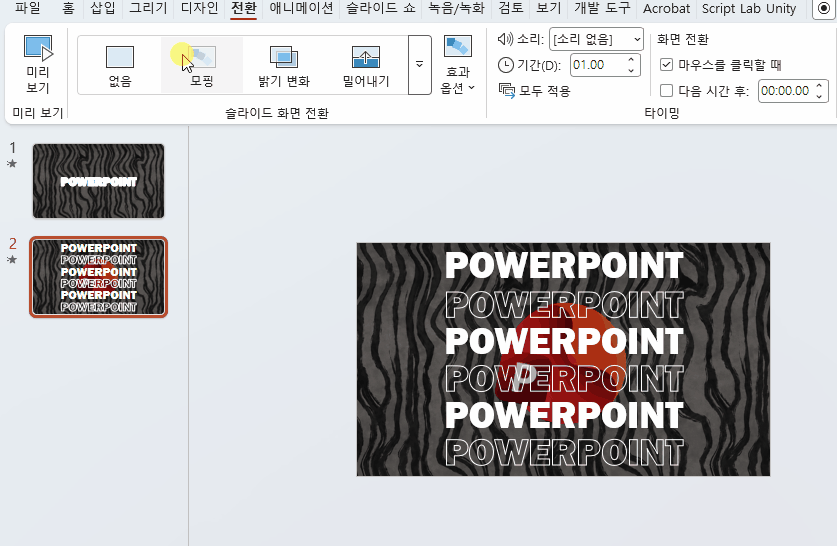Screen dimensions: 837x546
Task: Select slide 1 thumbnail
Action: click(98, 181)
